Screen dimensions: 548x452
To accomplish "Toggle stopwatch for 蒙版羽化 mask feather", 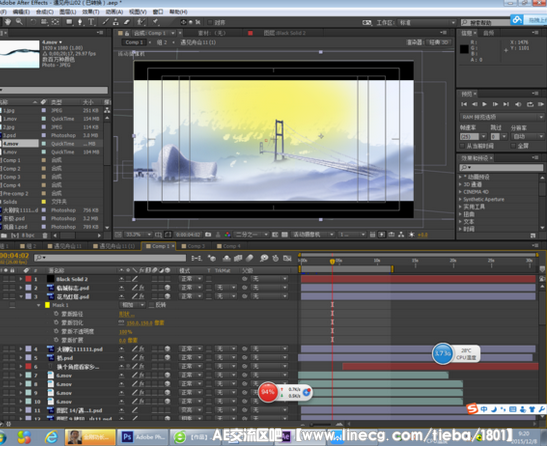I will coord(56,322).
